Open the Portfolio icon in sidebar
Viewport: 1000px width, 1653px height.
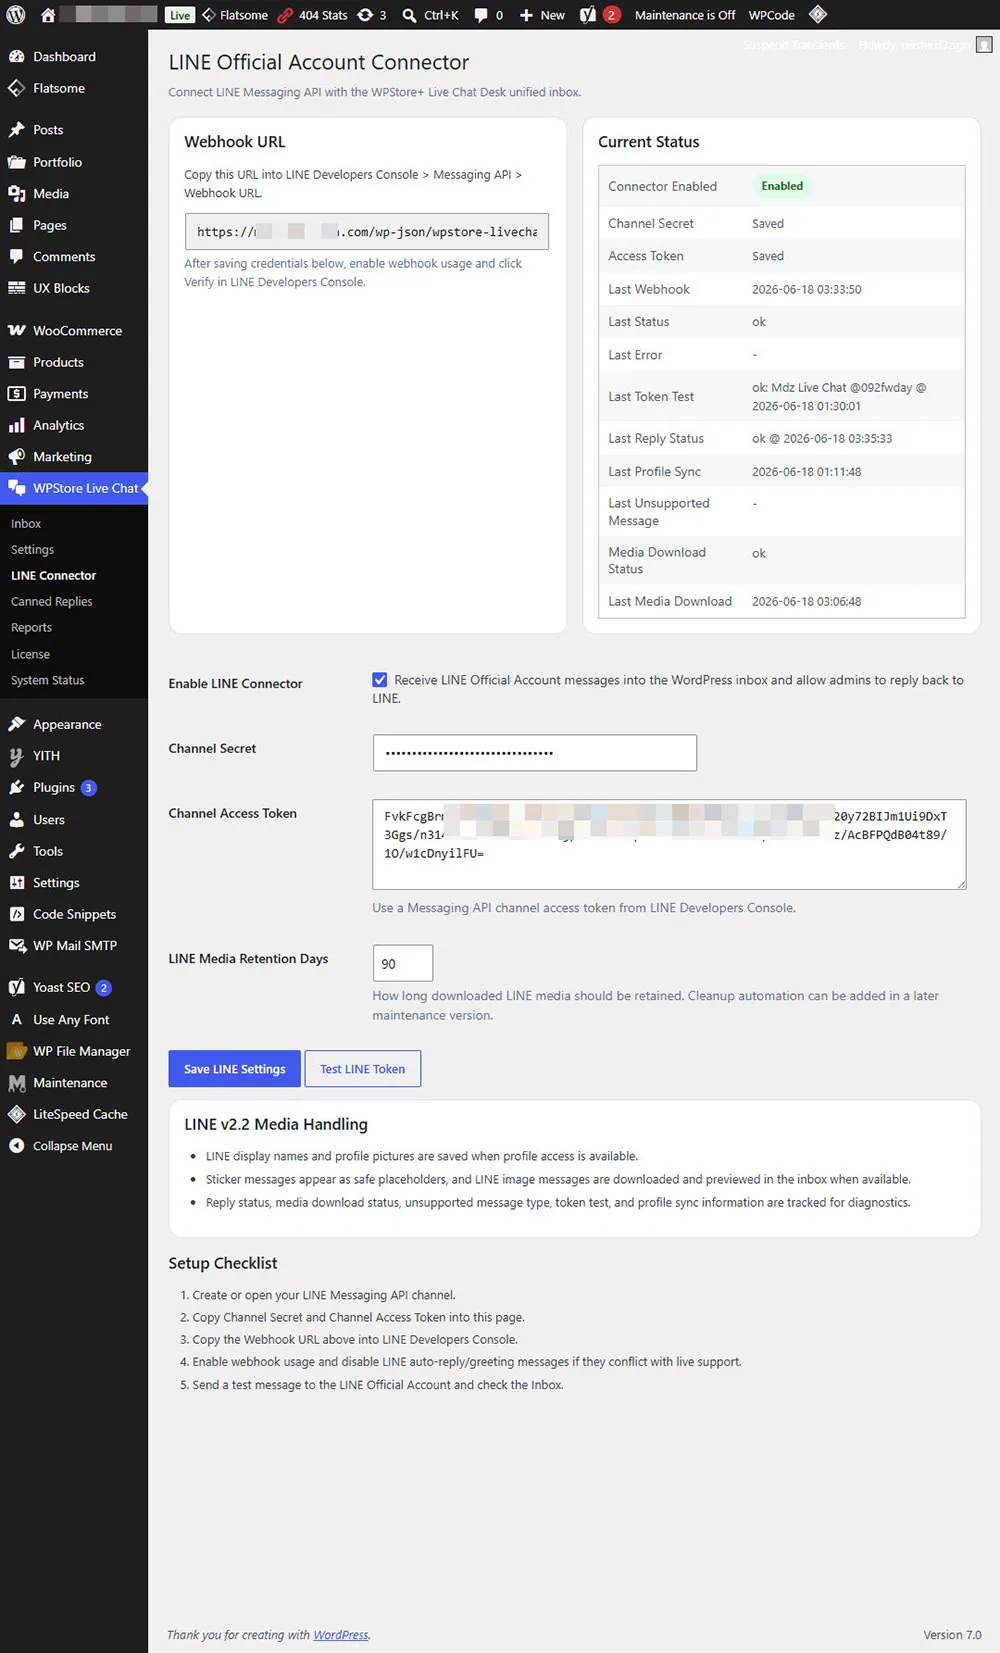[16, 162]
